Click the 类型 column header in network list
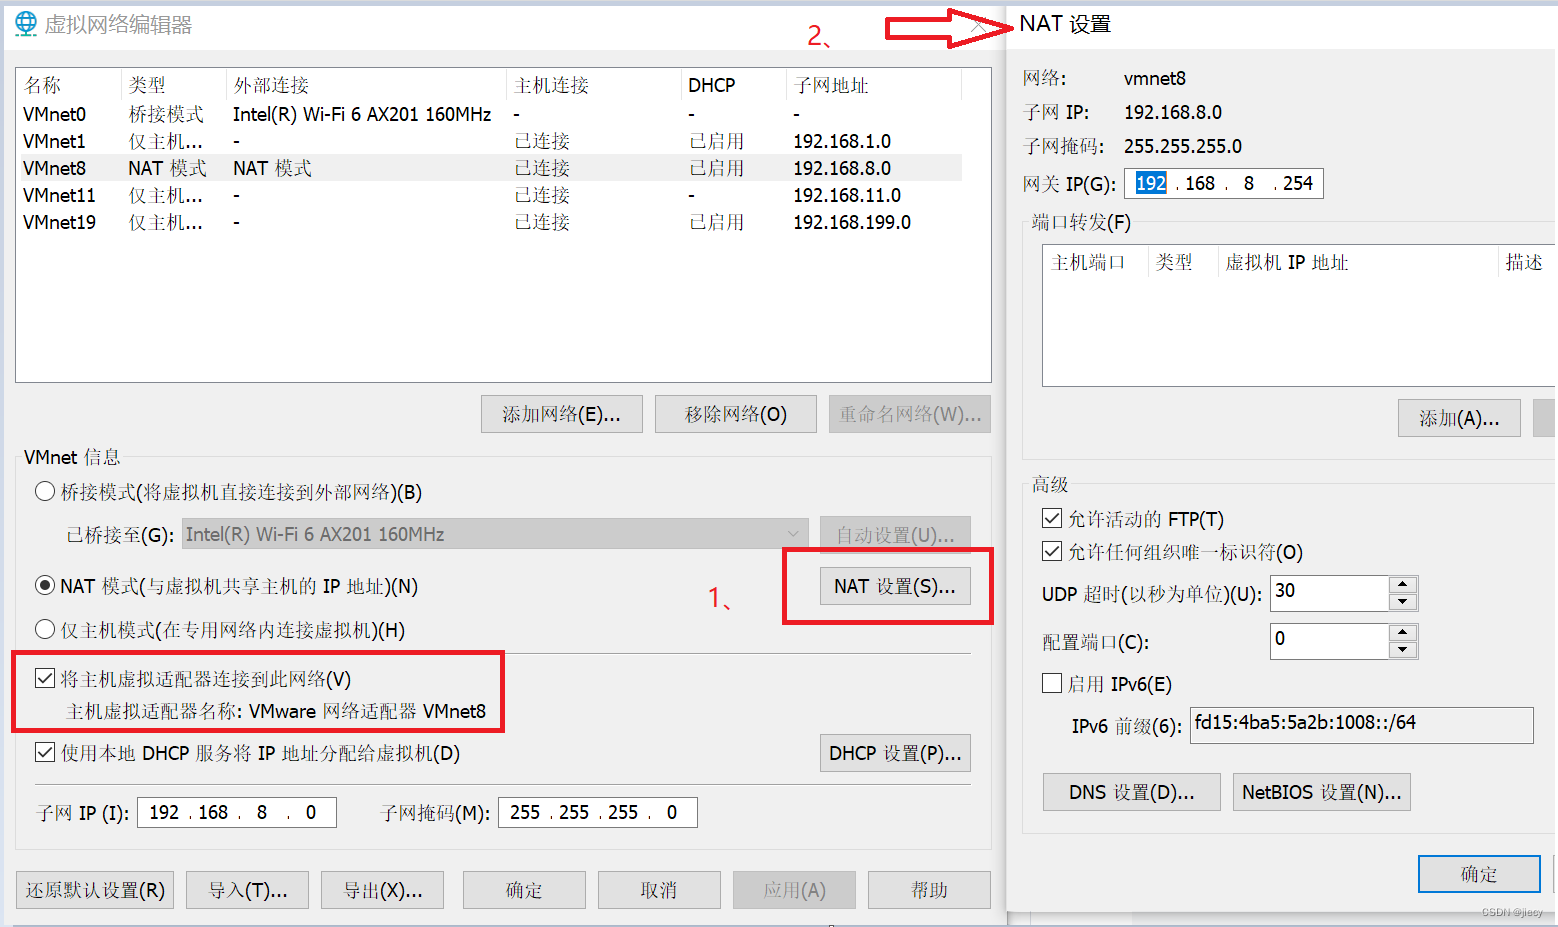Screen dimensions: 1558x927 [x=174, y=85]
